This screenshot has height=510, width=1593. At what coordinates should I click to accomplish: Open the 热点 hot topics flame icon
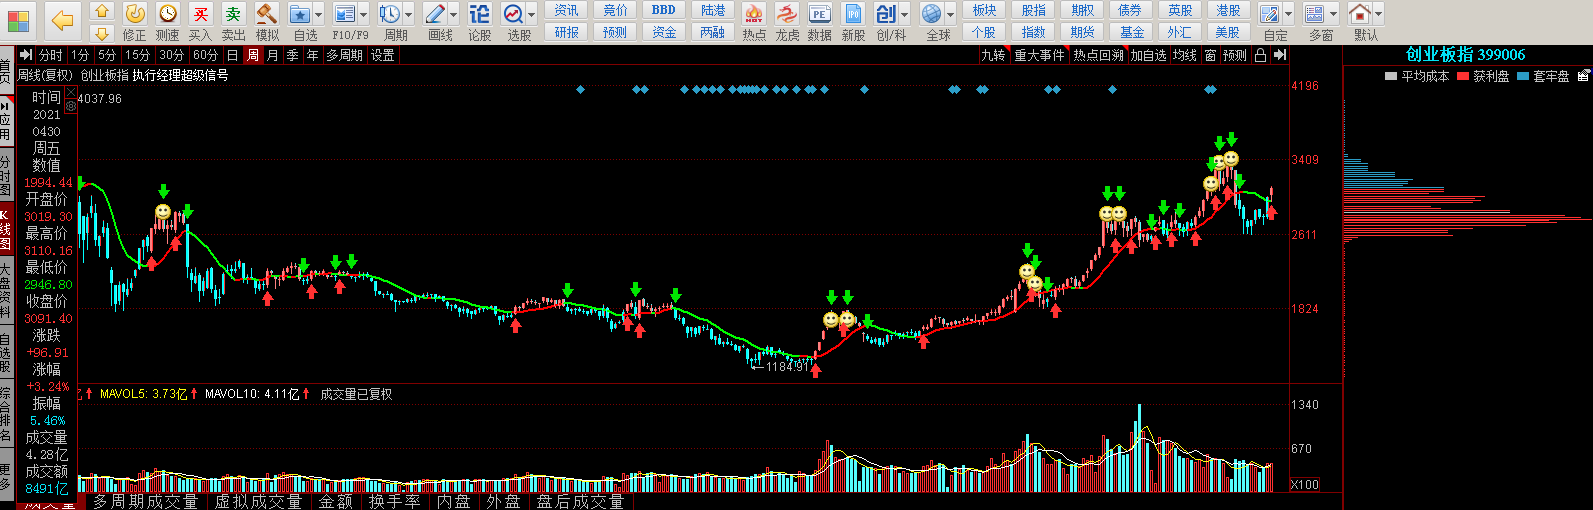(754, 13)
